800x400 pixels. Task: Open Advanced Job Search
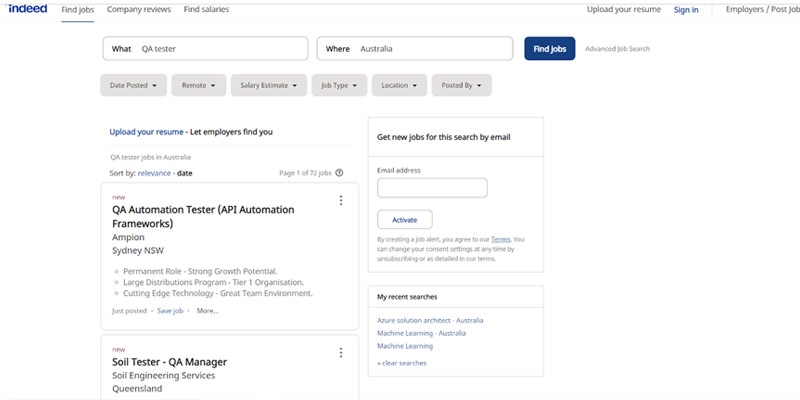coord(617,49)
